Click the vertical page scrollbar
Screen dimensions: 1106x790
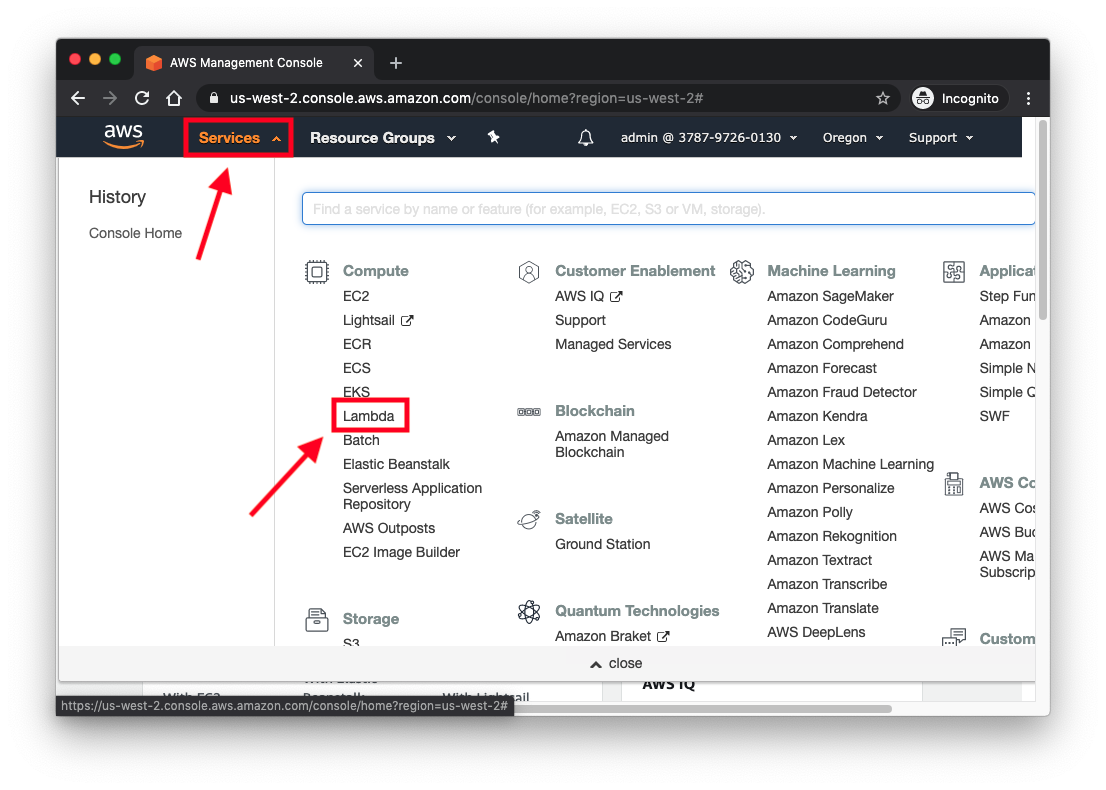point(1043,219)
